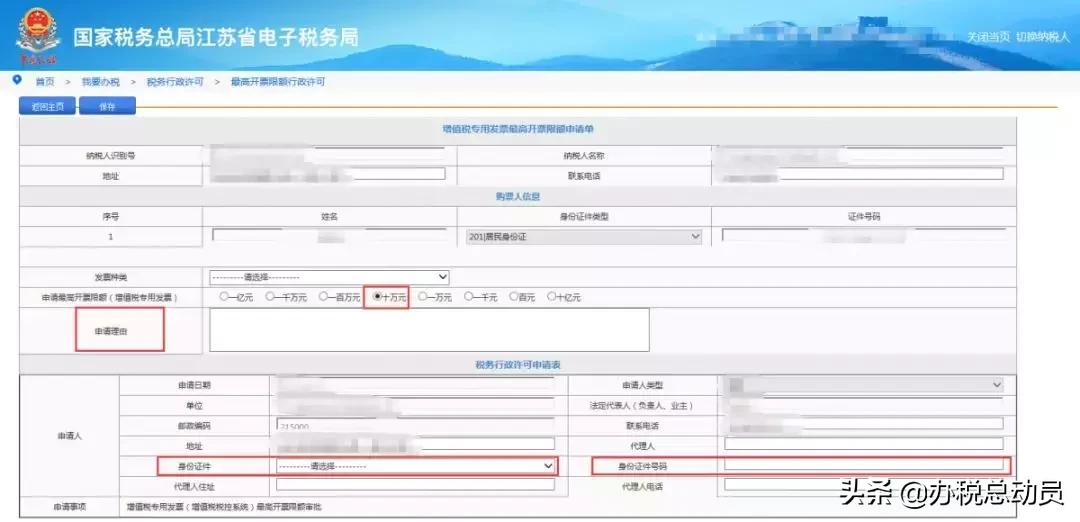Select the 一万元 radio option

click(422, 297)
